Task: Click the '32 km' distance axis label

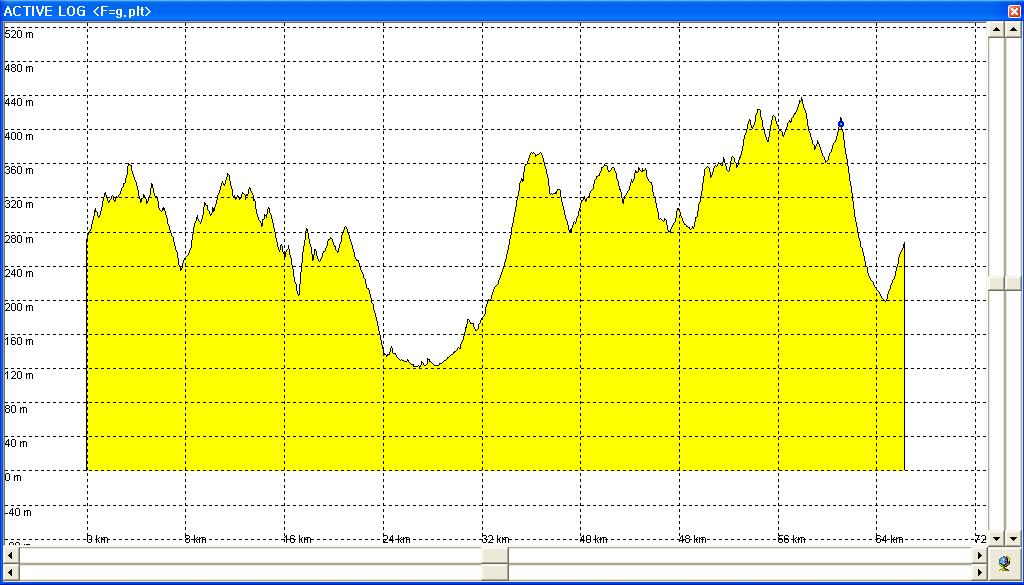Action: 495,539
